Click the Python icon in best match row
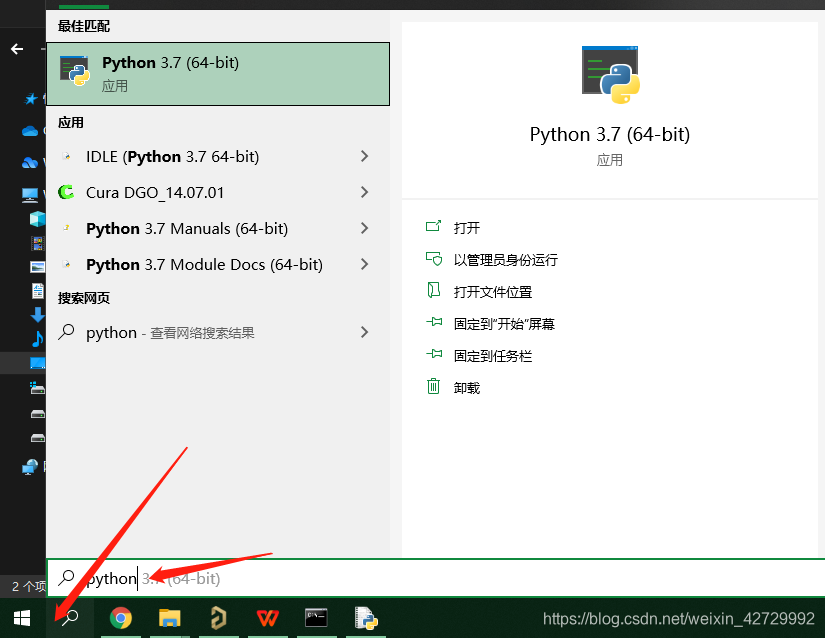This screenshot has height=638, width=825. 75,70
